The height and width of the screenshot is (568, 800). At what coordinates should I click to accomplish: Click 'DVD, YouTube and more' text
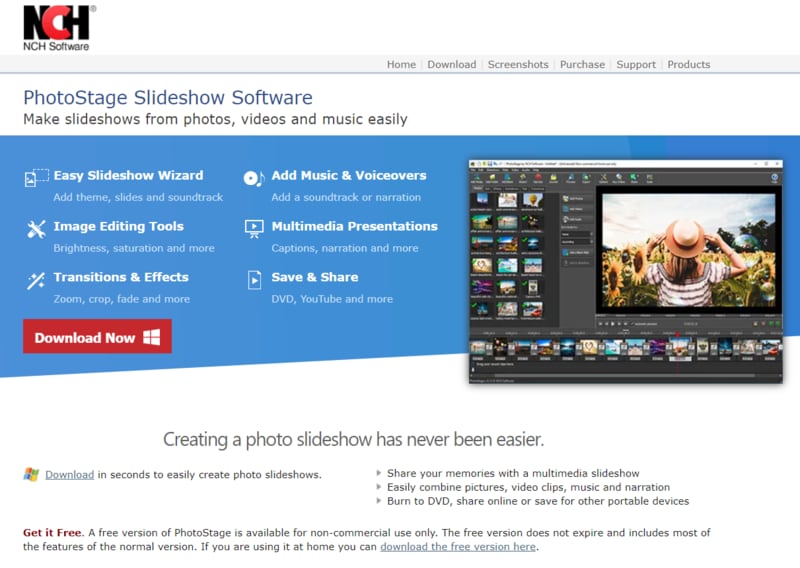(x=332, y=299)
